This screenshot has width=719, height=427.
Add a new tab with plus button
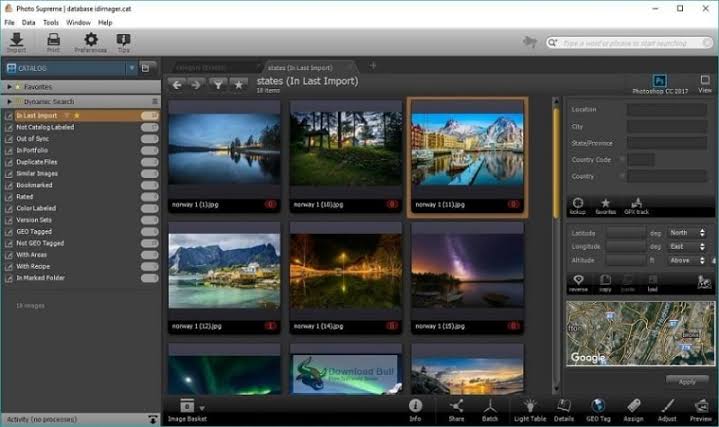pos(373,67)
